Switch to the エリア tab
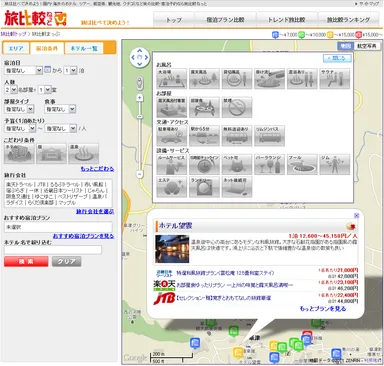Screen dimensions: 384x366 pyautogui.click(x=16, y=48)
